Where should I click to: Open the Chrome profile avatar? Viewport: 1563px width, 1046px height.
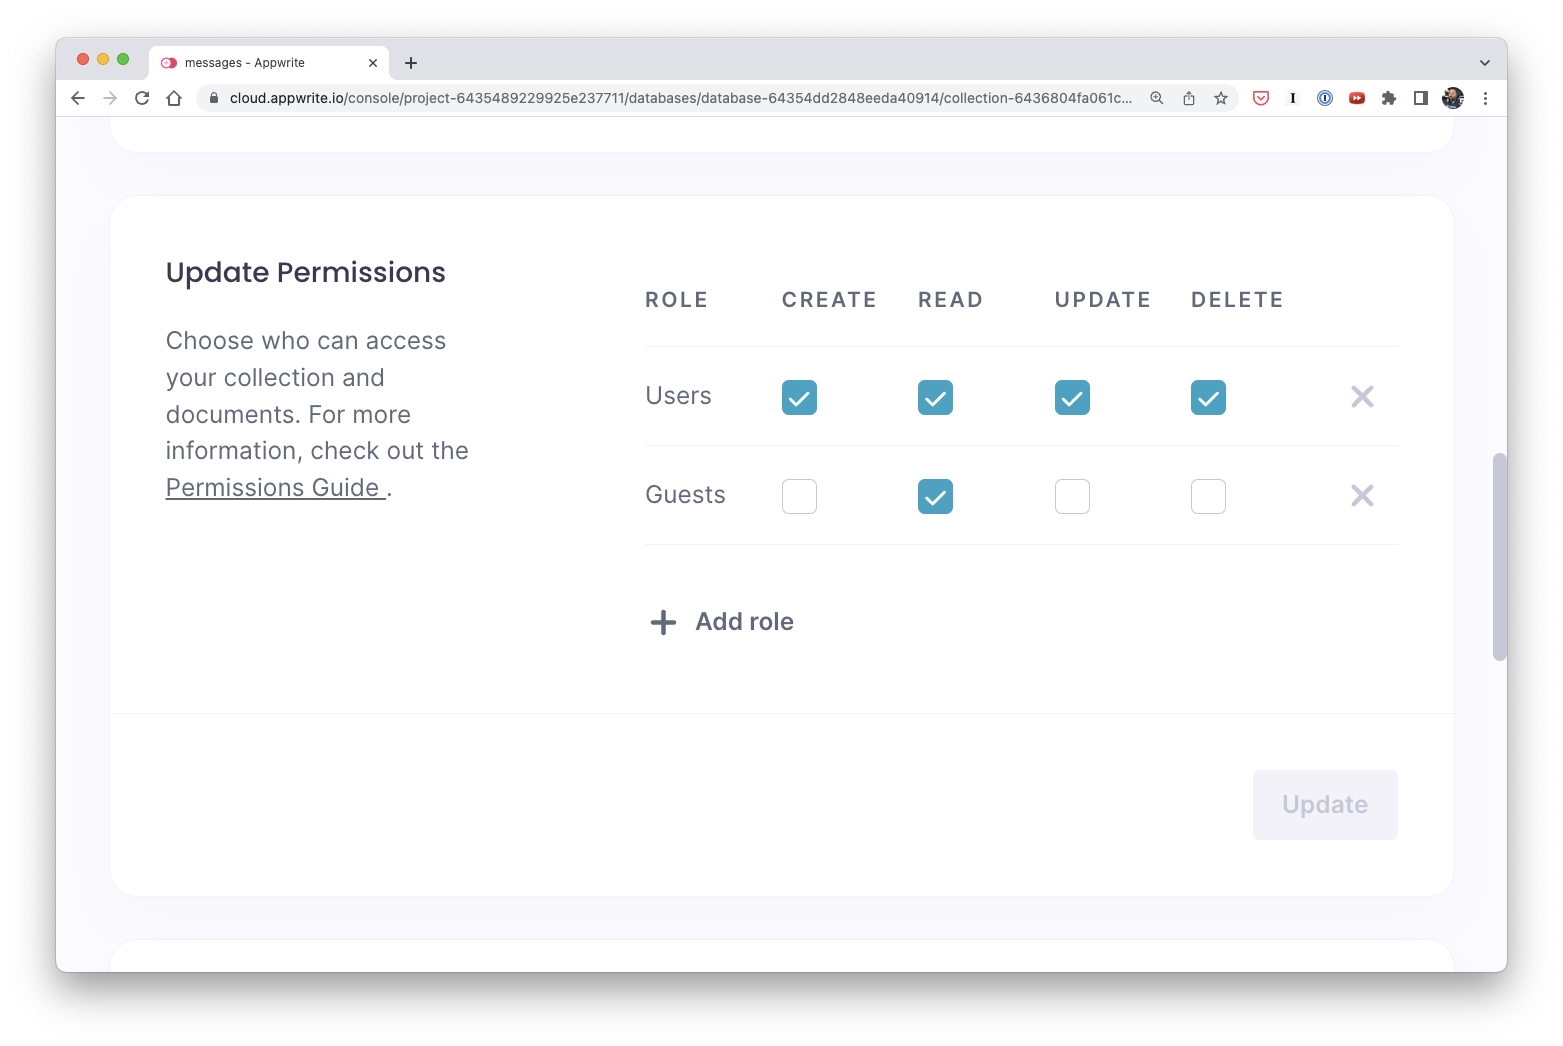1453,98
